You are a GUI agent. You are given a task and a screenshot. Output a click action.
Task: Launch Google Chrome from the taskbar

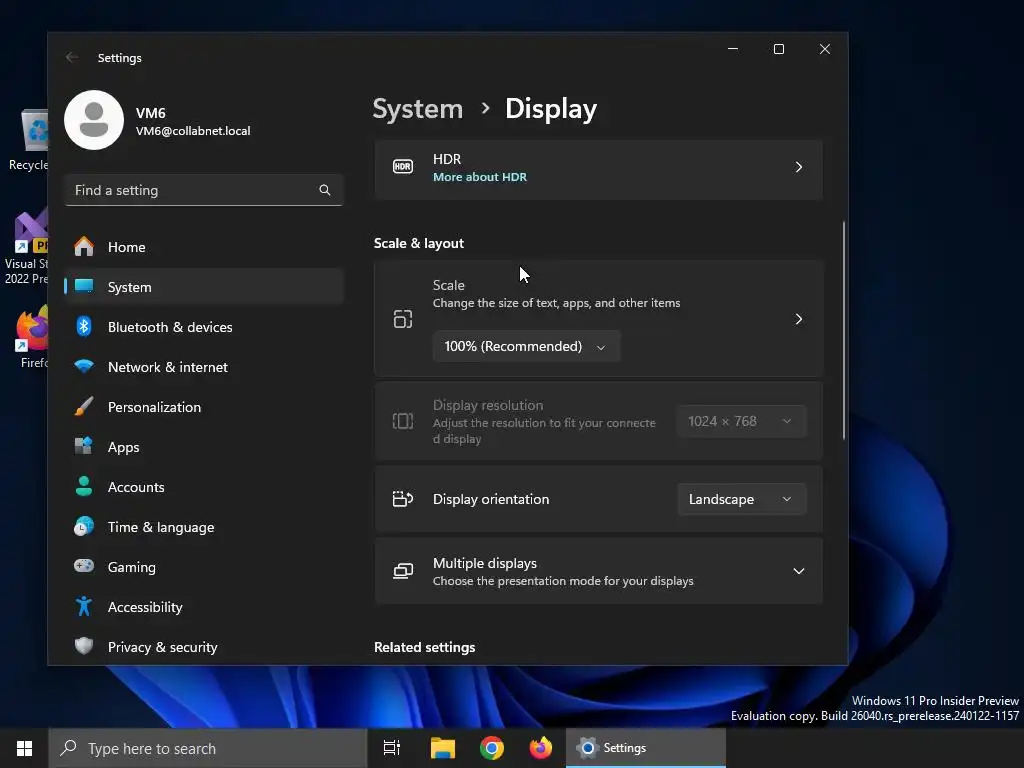pos(492,748)
